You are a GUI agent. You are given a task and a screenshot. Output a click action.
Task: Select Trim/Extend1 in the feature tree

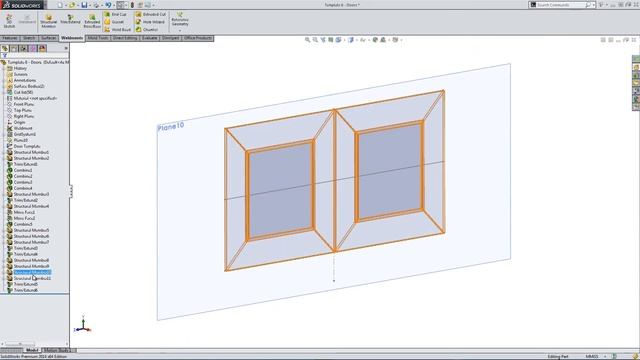(25, 164)
